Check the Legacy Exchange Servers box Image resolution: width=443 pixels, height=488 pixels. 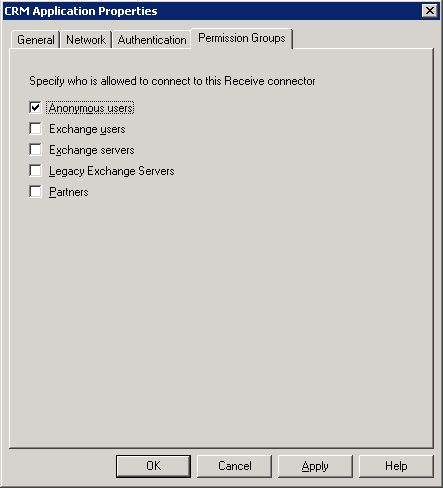click(x=35, y=171)
